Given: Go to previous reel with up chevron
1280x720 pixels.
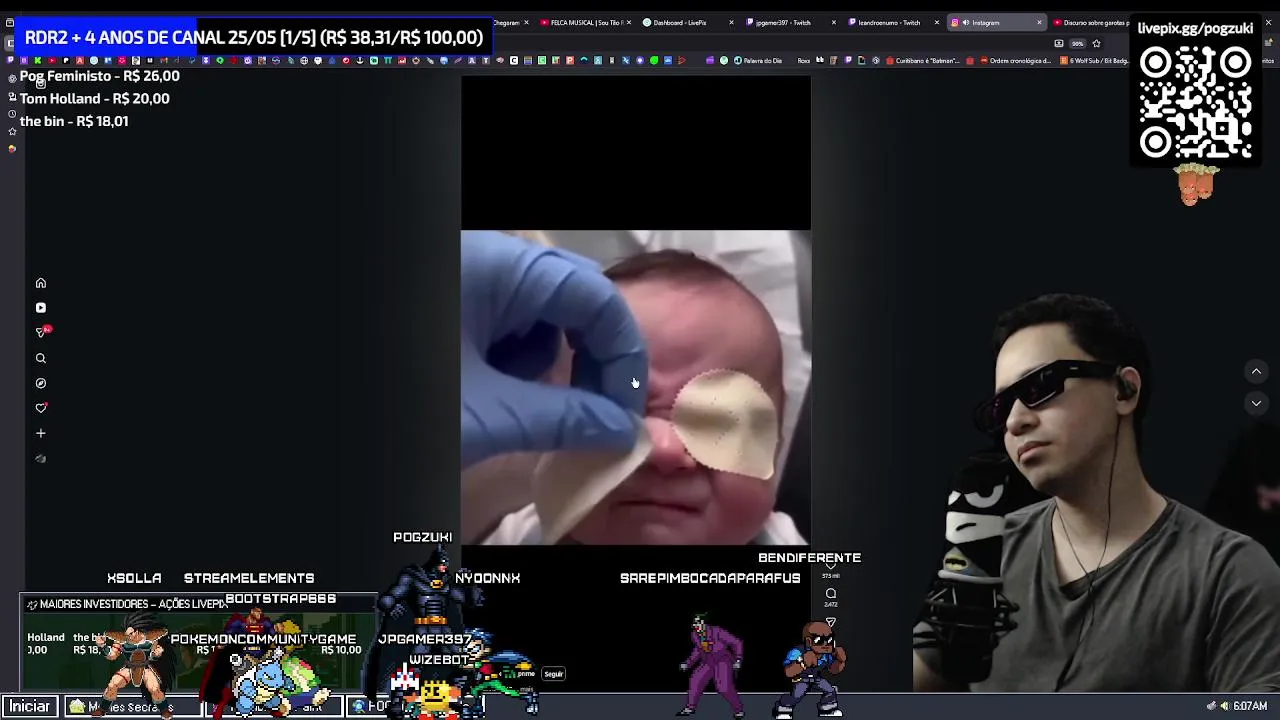Looking at the screenshot, I should (1256, 371).
